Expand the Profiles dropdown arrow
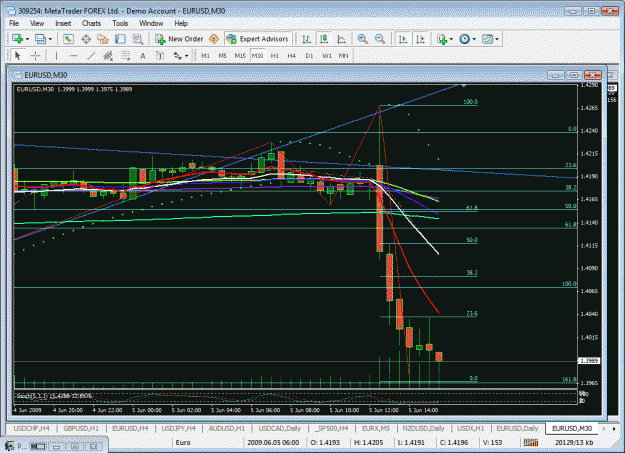 pyautogui.click(x=50, y=39)
